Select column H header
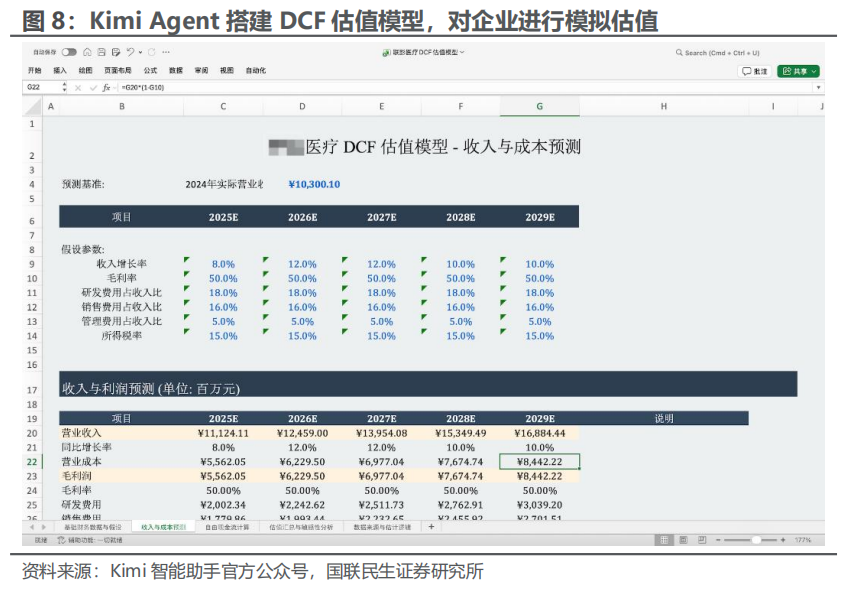This screenshot has width=850, height=590. coord(664,107)
